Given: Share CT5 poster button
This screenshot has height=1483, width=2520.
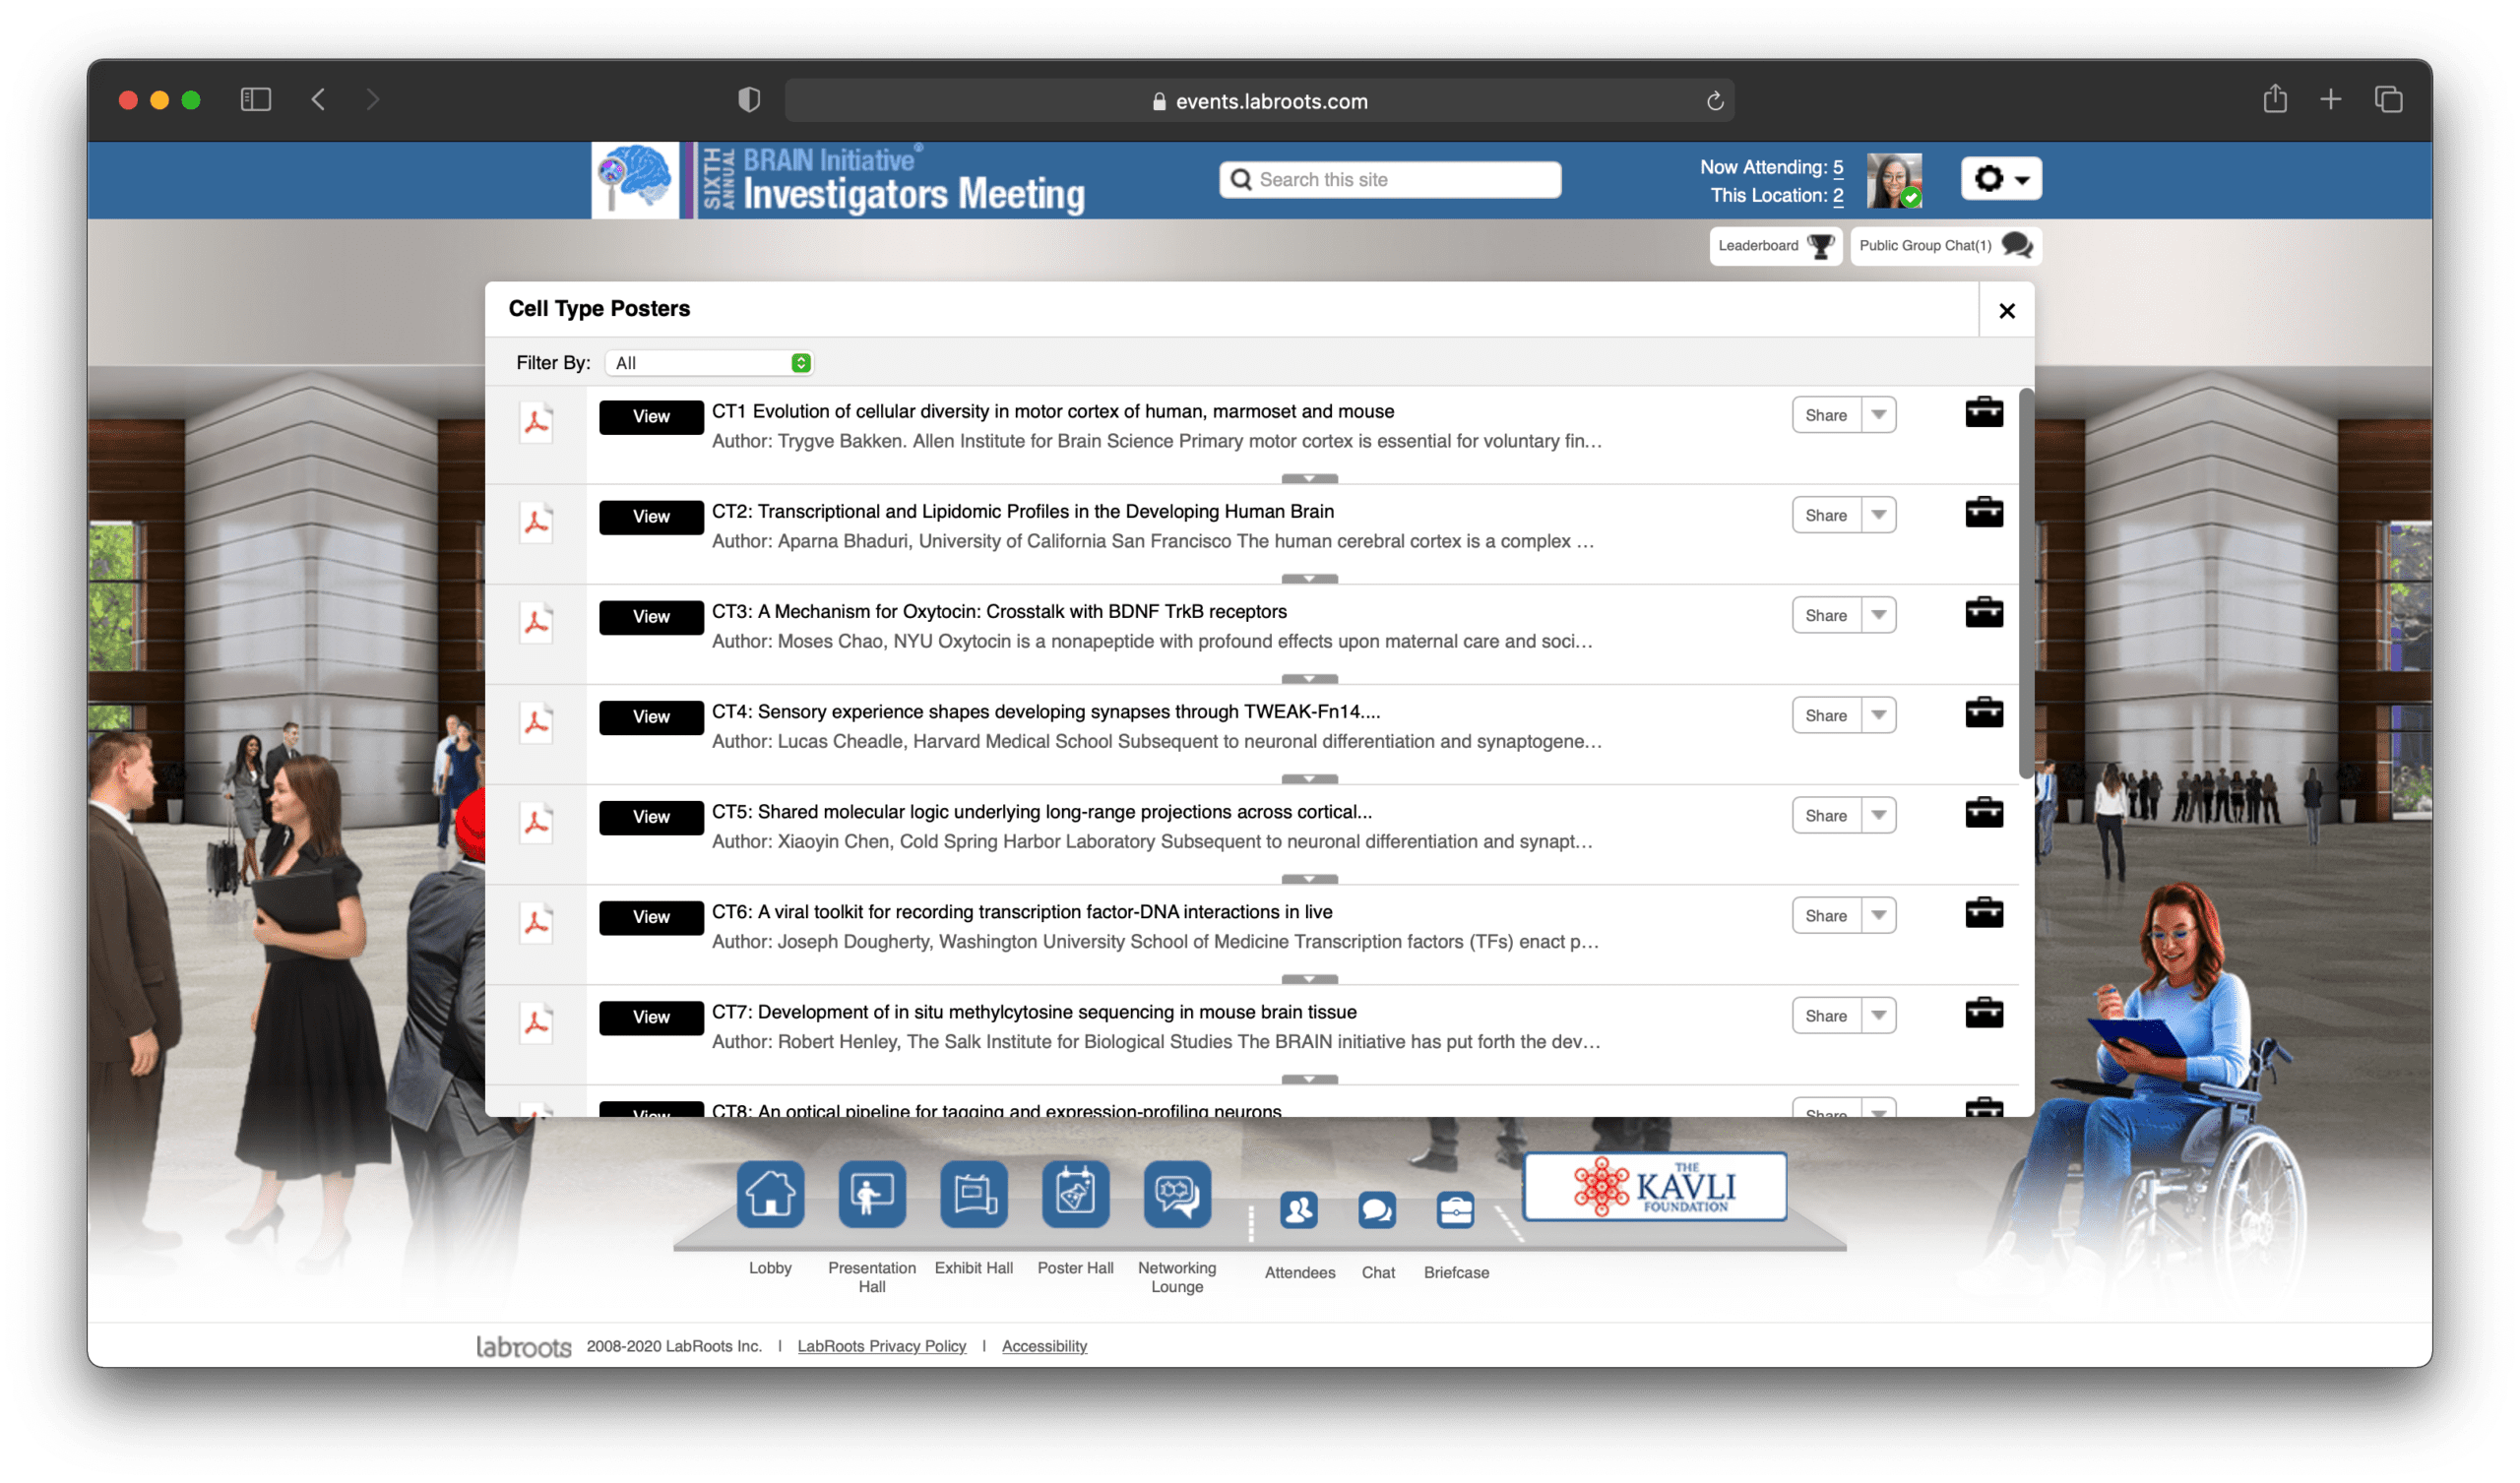Looking at the screenshot, I should coord(1826,815).
